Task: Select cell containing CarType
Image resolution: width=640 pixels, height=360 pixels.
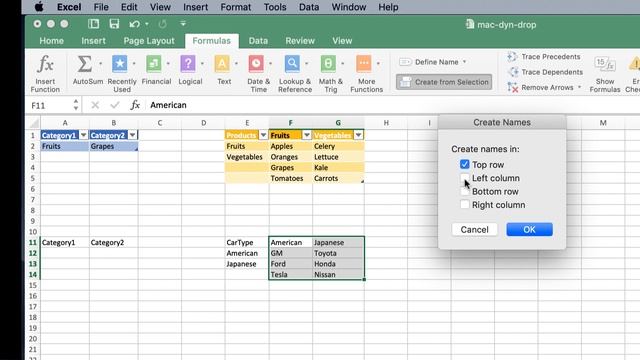Action: click(x=247, y=242)
